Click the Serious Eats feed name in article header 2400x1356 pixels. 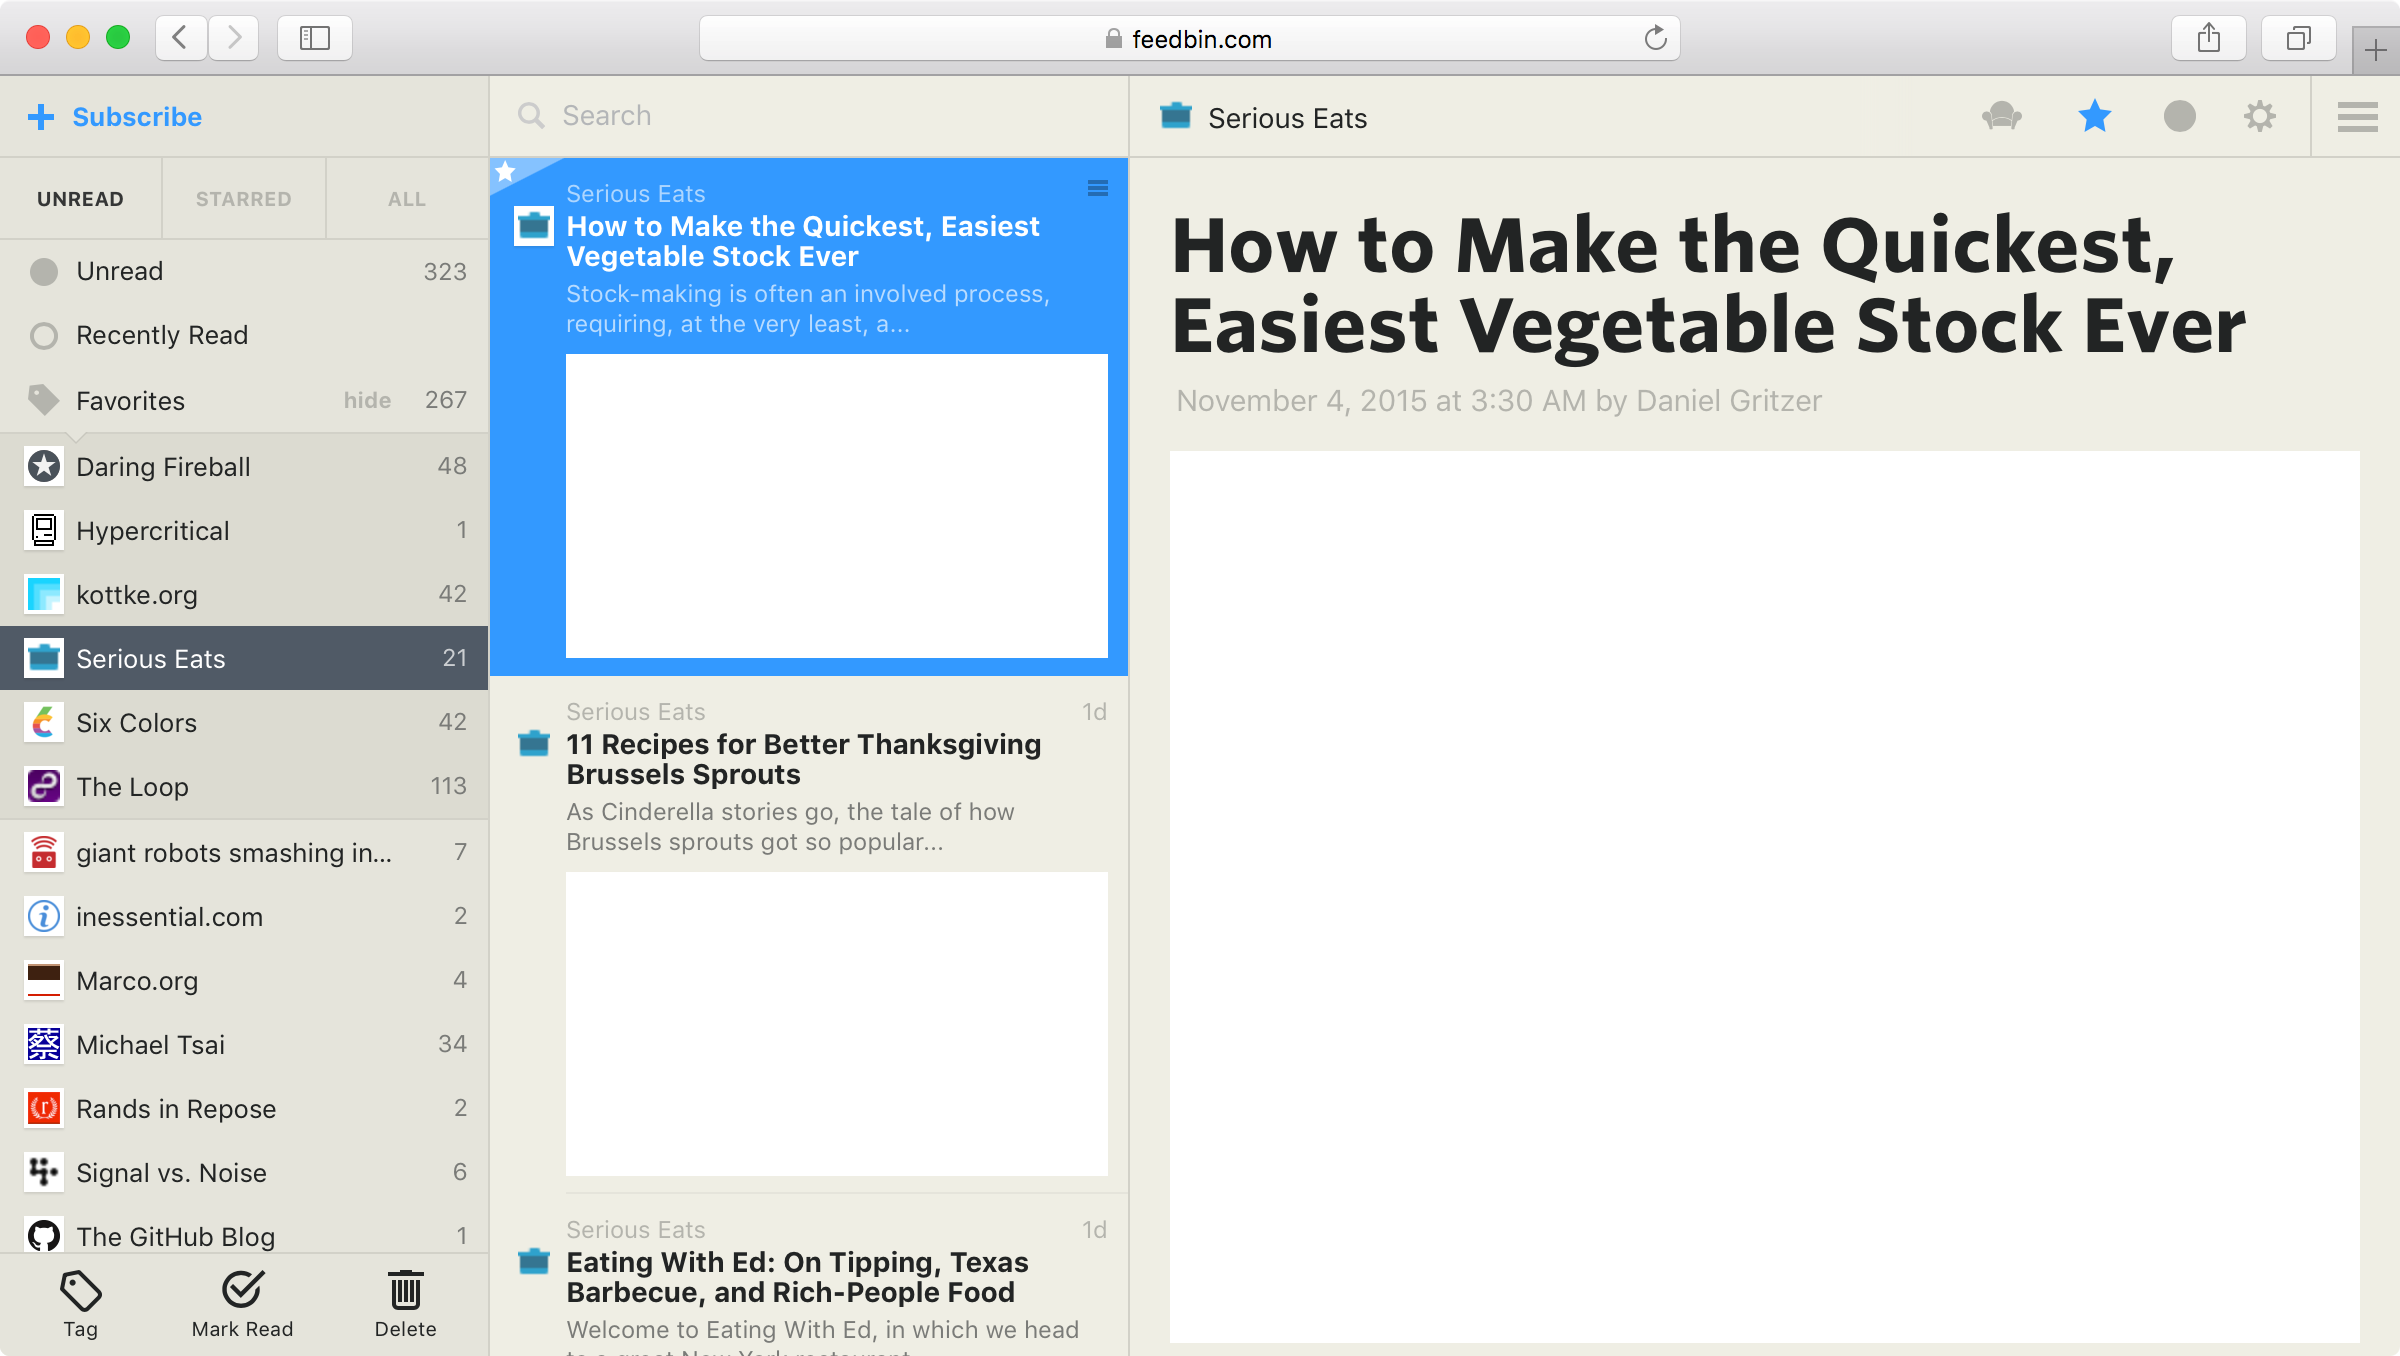pyautogui.click(x=1287, y=118)
